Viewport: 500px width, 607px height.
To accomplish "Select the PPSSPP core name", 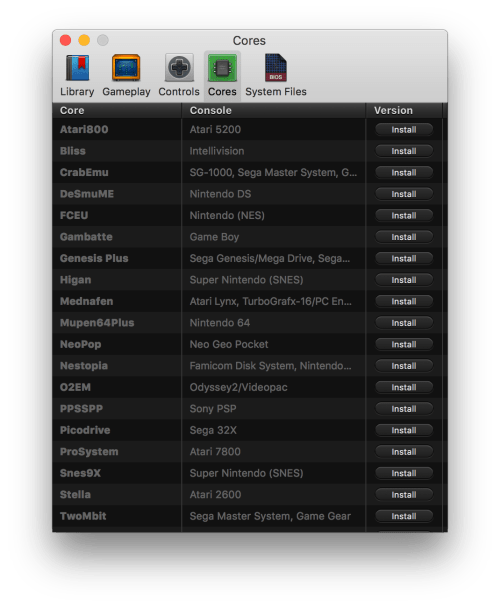I will 81,409.
